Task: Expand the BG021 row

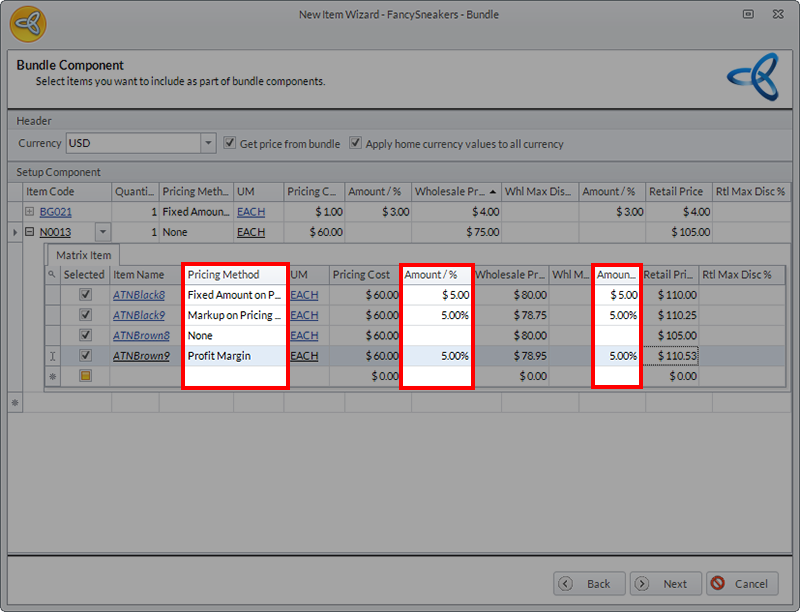Action: pyautogui.click(x=30, y=212)
